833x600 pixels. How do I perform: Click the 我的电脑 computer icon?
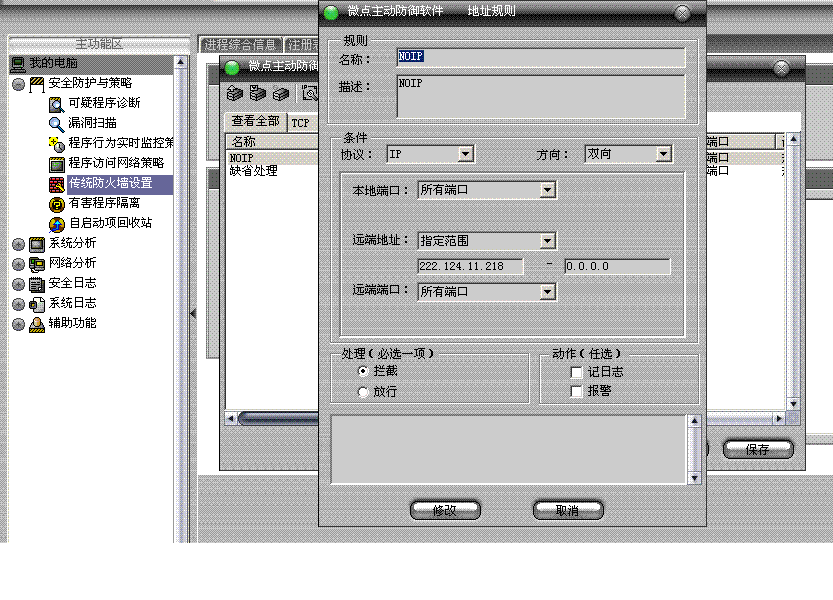18,64
